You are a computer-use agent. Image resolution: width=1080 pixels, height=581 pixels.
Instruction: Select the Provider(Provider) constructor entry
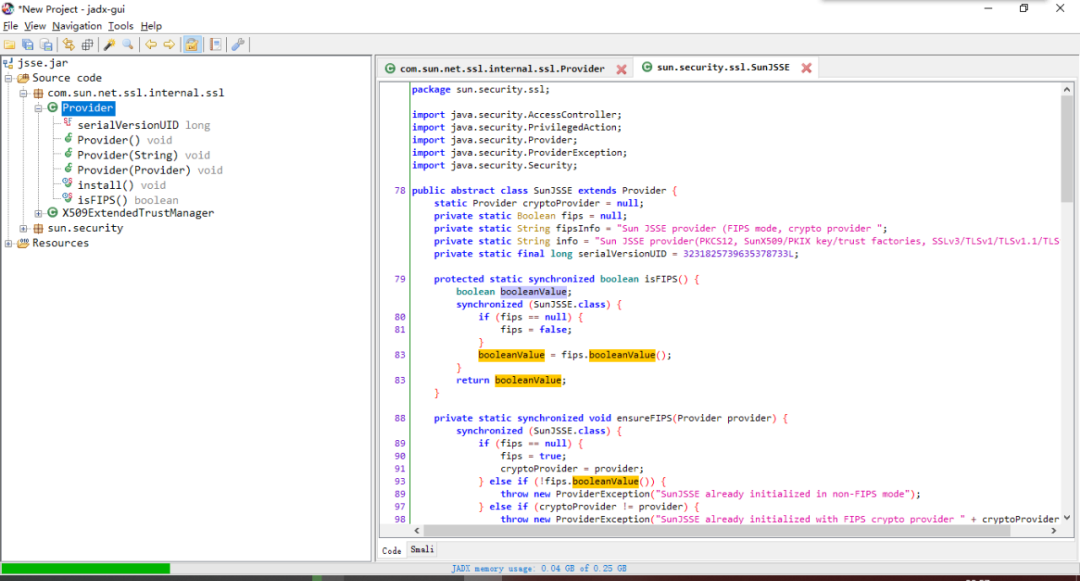(149, 170)
